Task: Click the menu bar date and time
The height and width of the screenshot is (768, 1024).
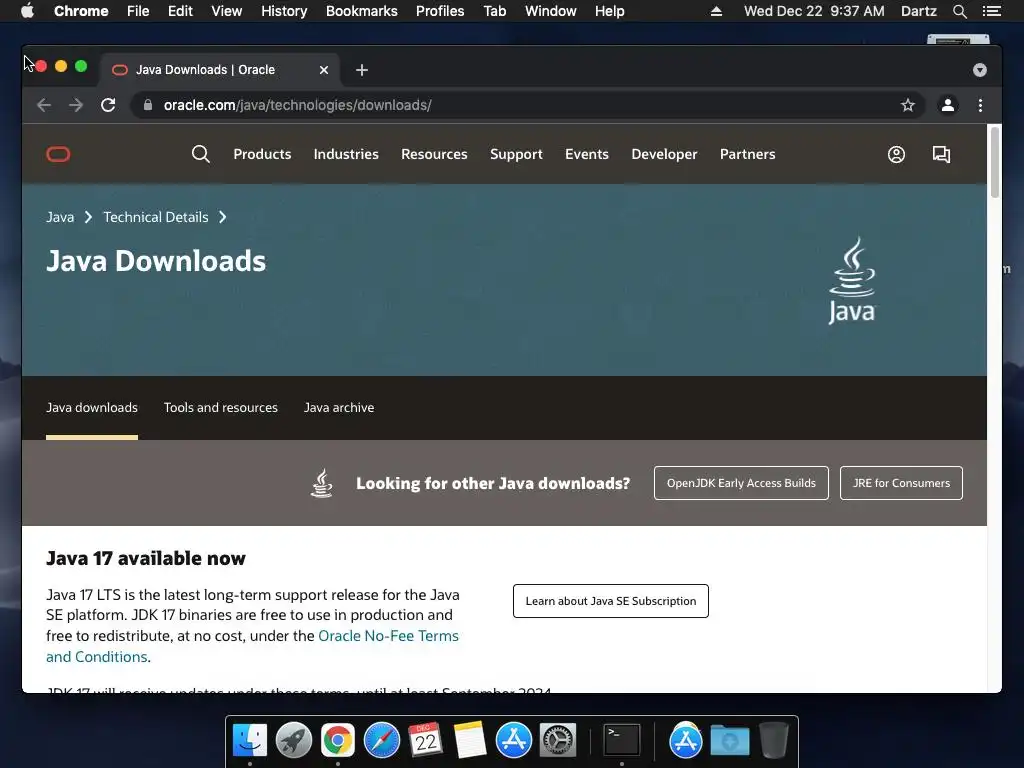Action: (814, 11)
